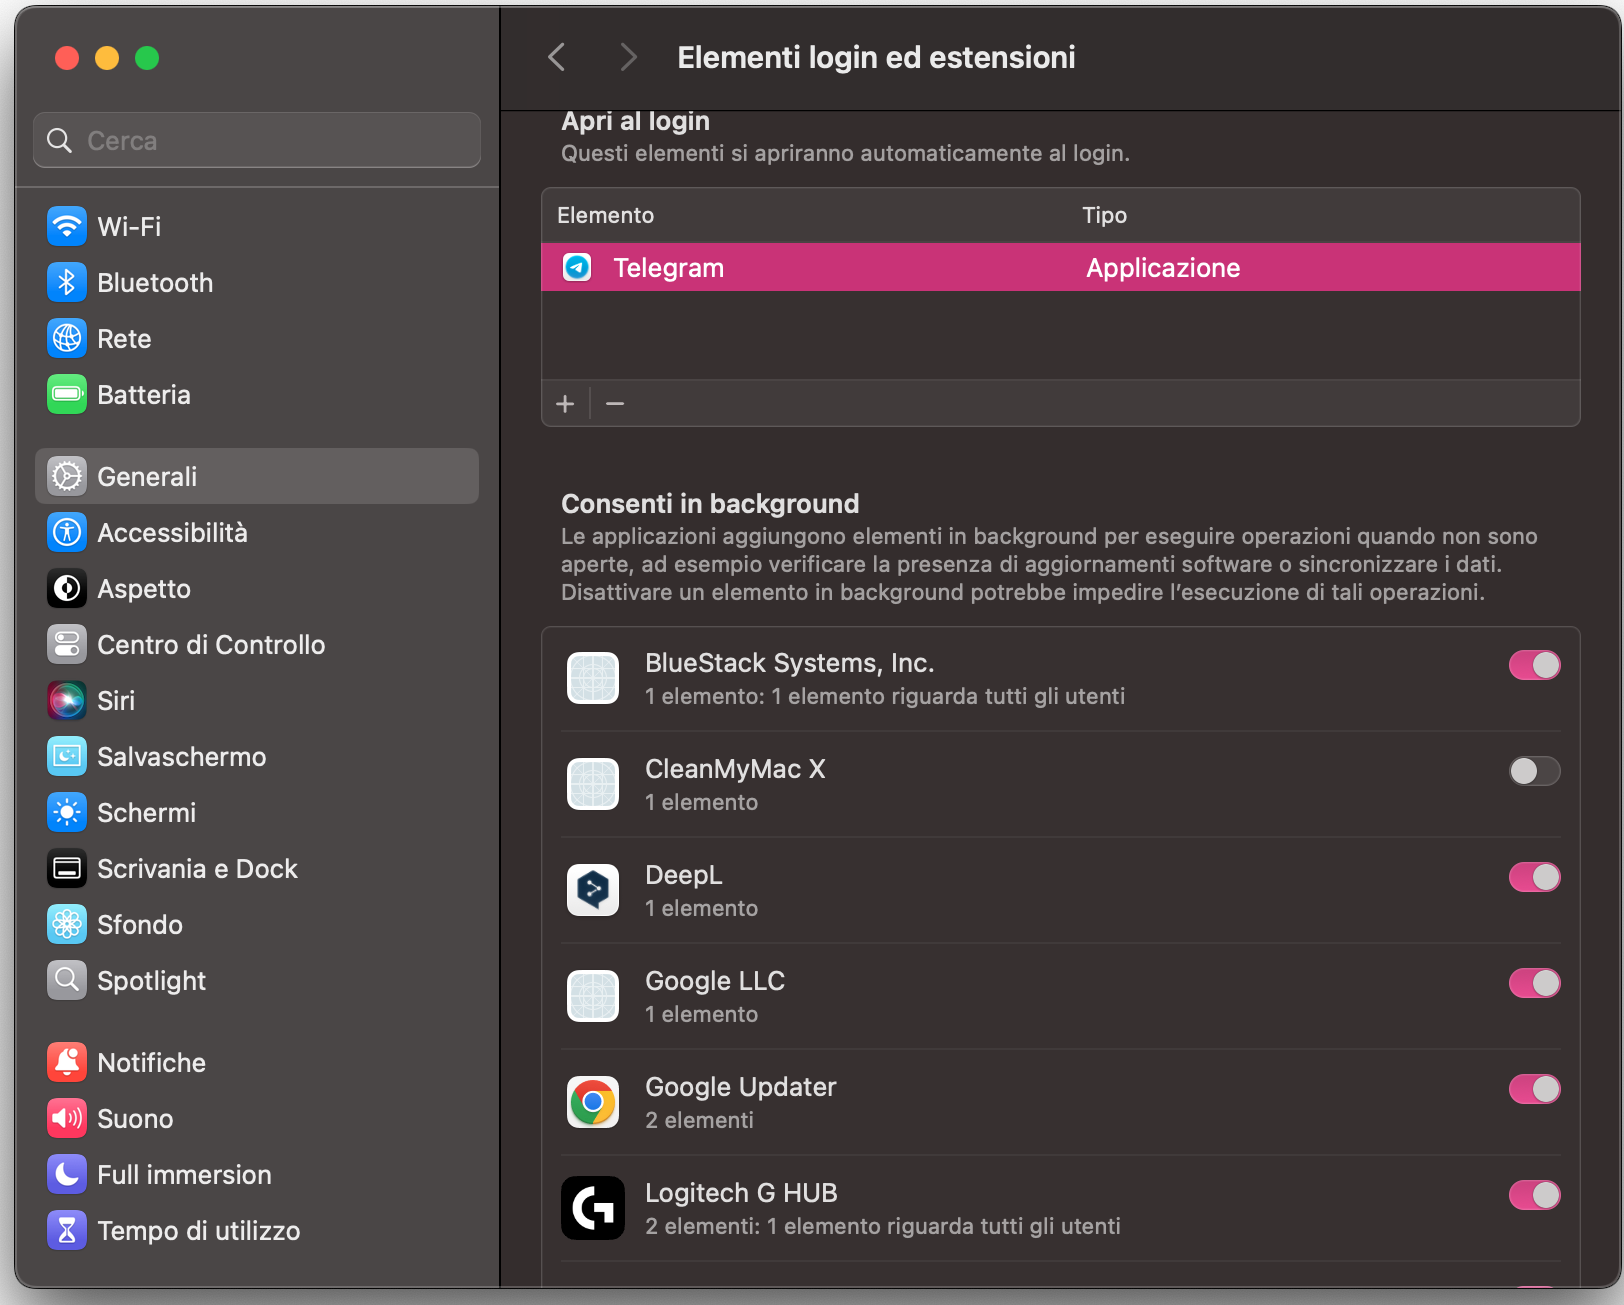
Task: Click the Batteria icon in the sidebar
Action: click(x=66, y=394)
